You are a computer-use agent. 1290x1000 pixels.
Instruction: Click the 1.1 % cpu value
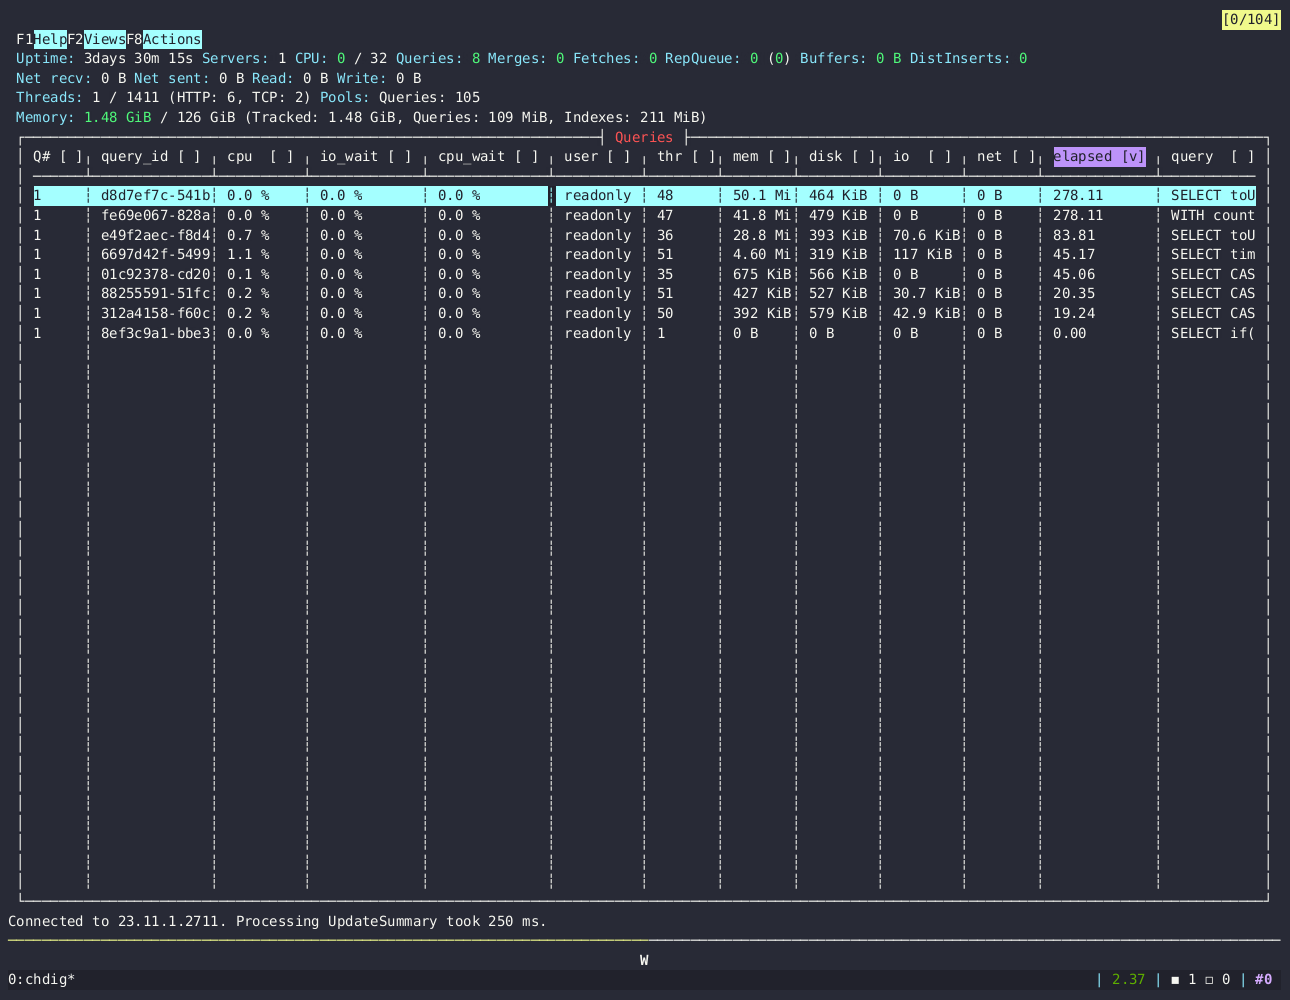[x=248, y=254]
